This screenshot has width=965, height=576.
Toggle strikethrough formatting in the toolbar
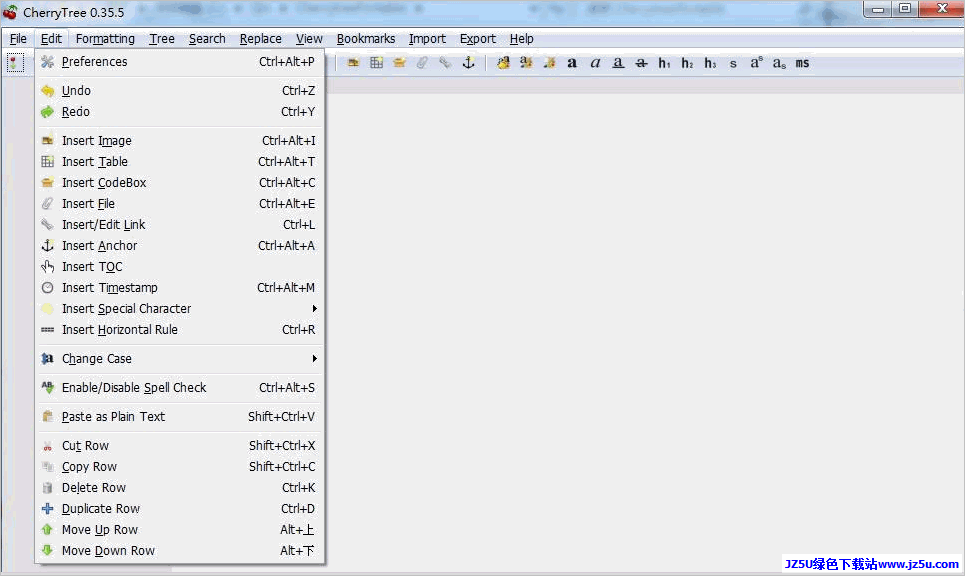[x=641, y=63]
